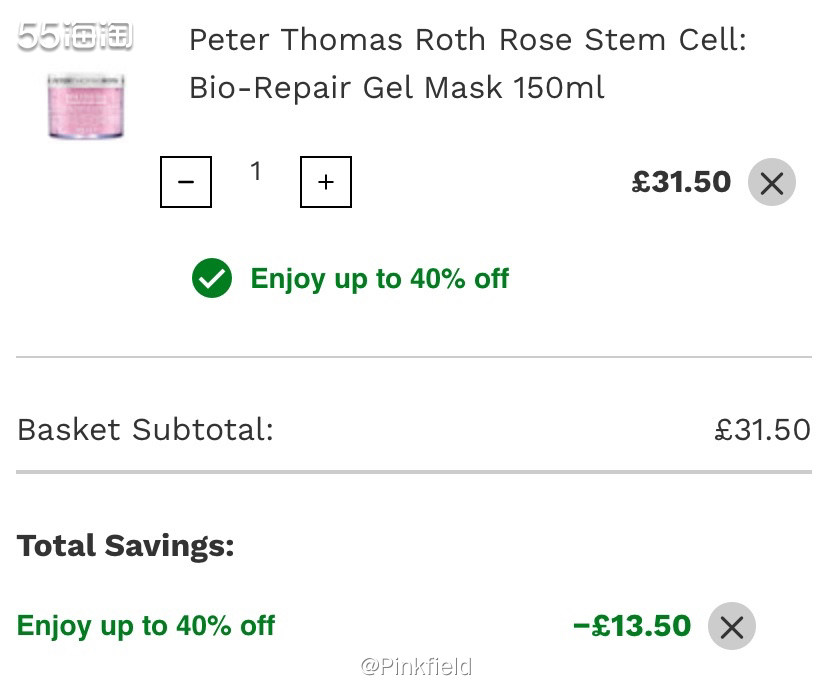Click the 55海淘 watermark logo
The image size is (828, 700).
click(75, 38)
